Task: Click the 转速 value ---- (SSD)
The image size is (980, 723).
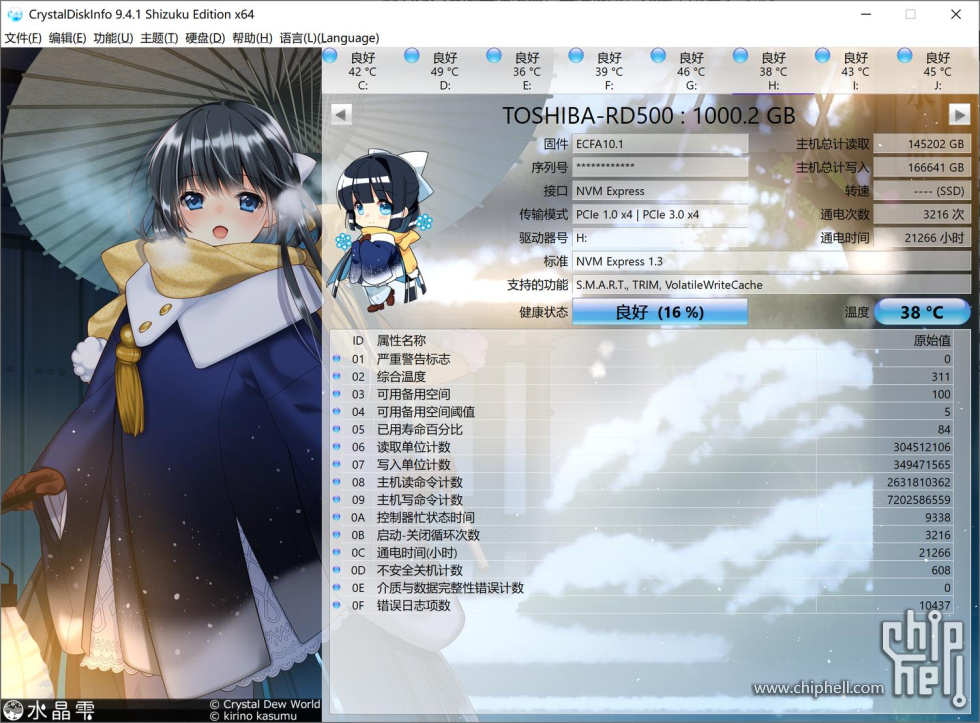Action: point(922,191)
